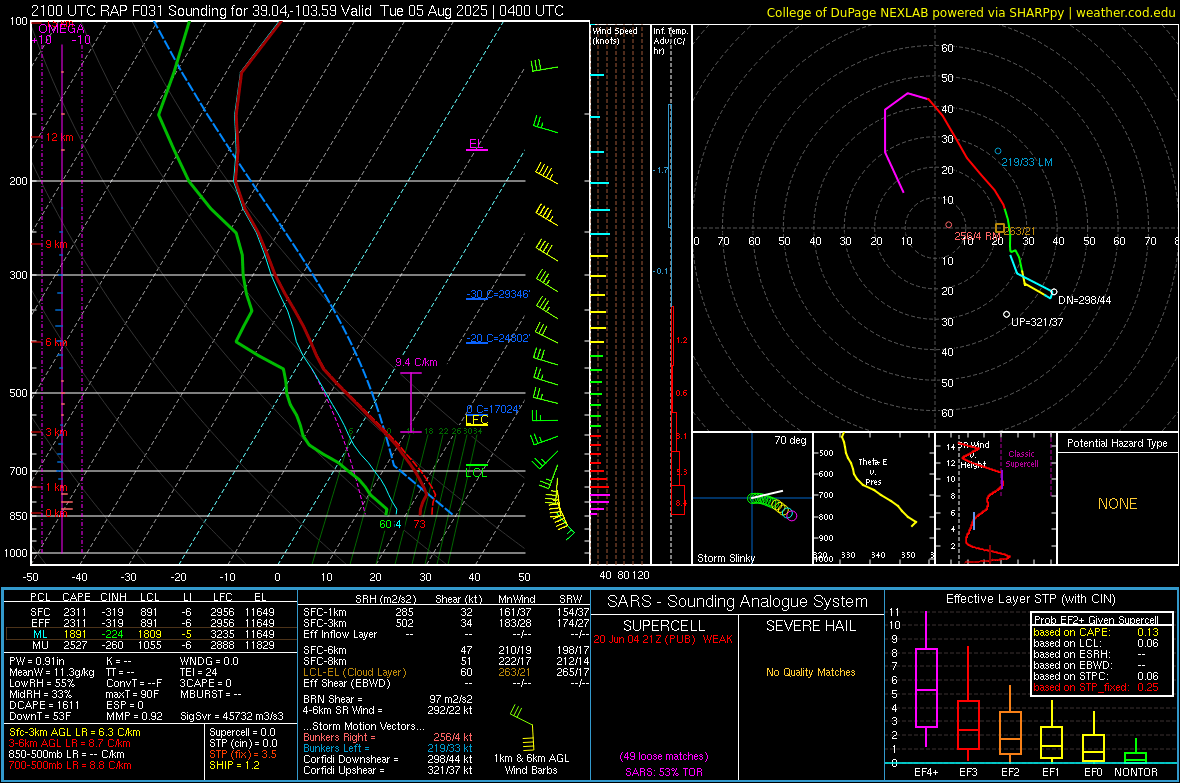Click the Storm Slinky circles plot
Viewport: 1180px width, 783px height.
[773, 507]
